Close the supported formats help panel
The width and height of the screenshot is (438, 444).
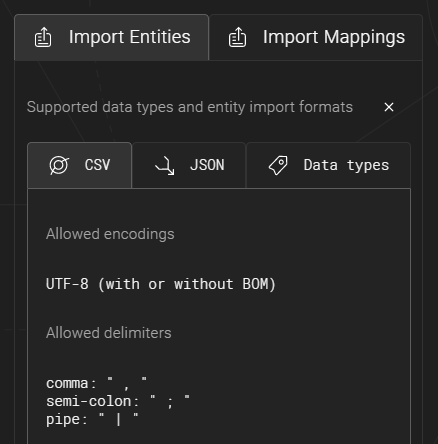[389, 107]
